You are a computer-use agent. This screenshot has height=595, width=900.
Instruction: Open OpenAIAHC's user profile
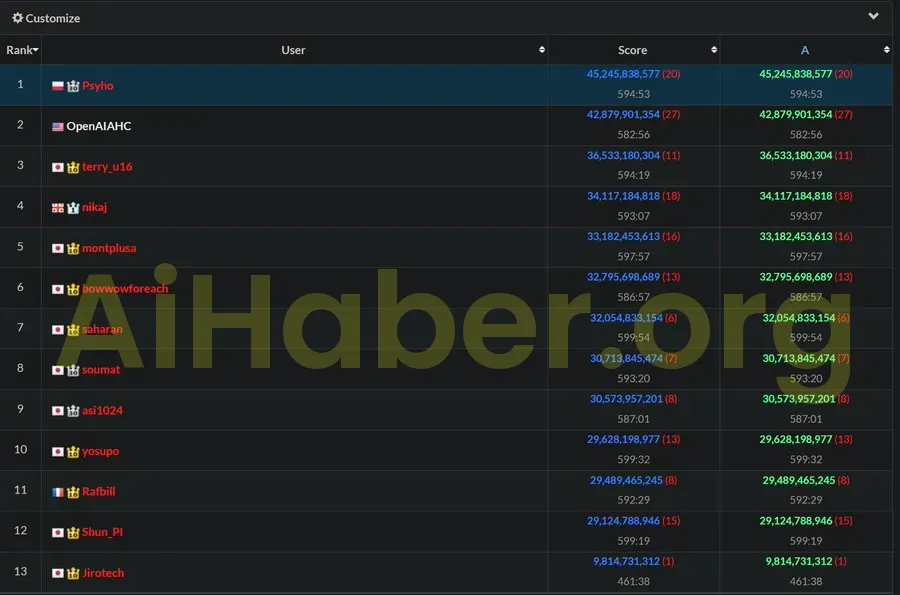click(98, 127)
